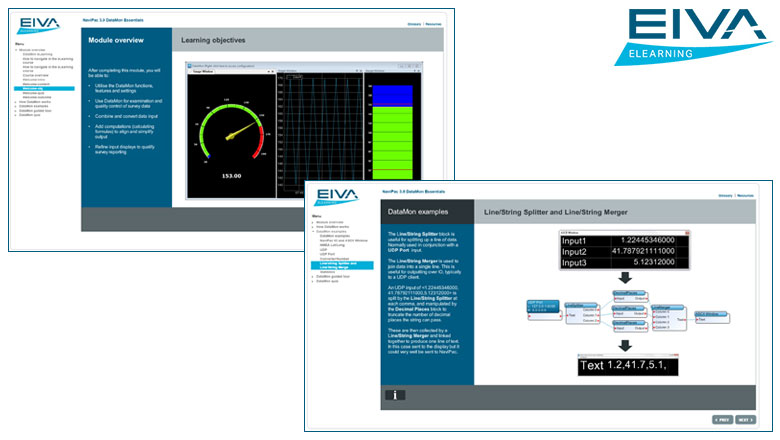Go to next slide with NEXT button

(x=745, y=420)
